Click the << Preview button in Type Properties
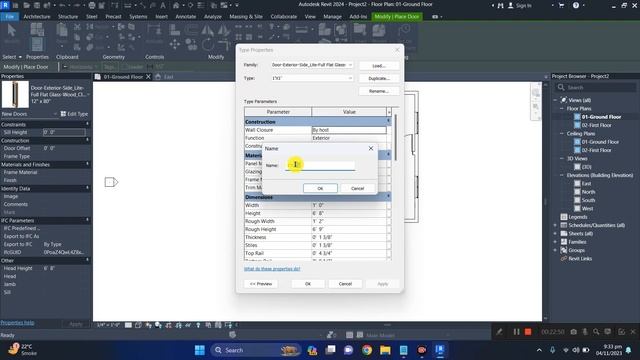The image size is (640, 360). (x=261, y=284)
